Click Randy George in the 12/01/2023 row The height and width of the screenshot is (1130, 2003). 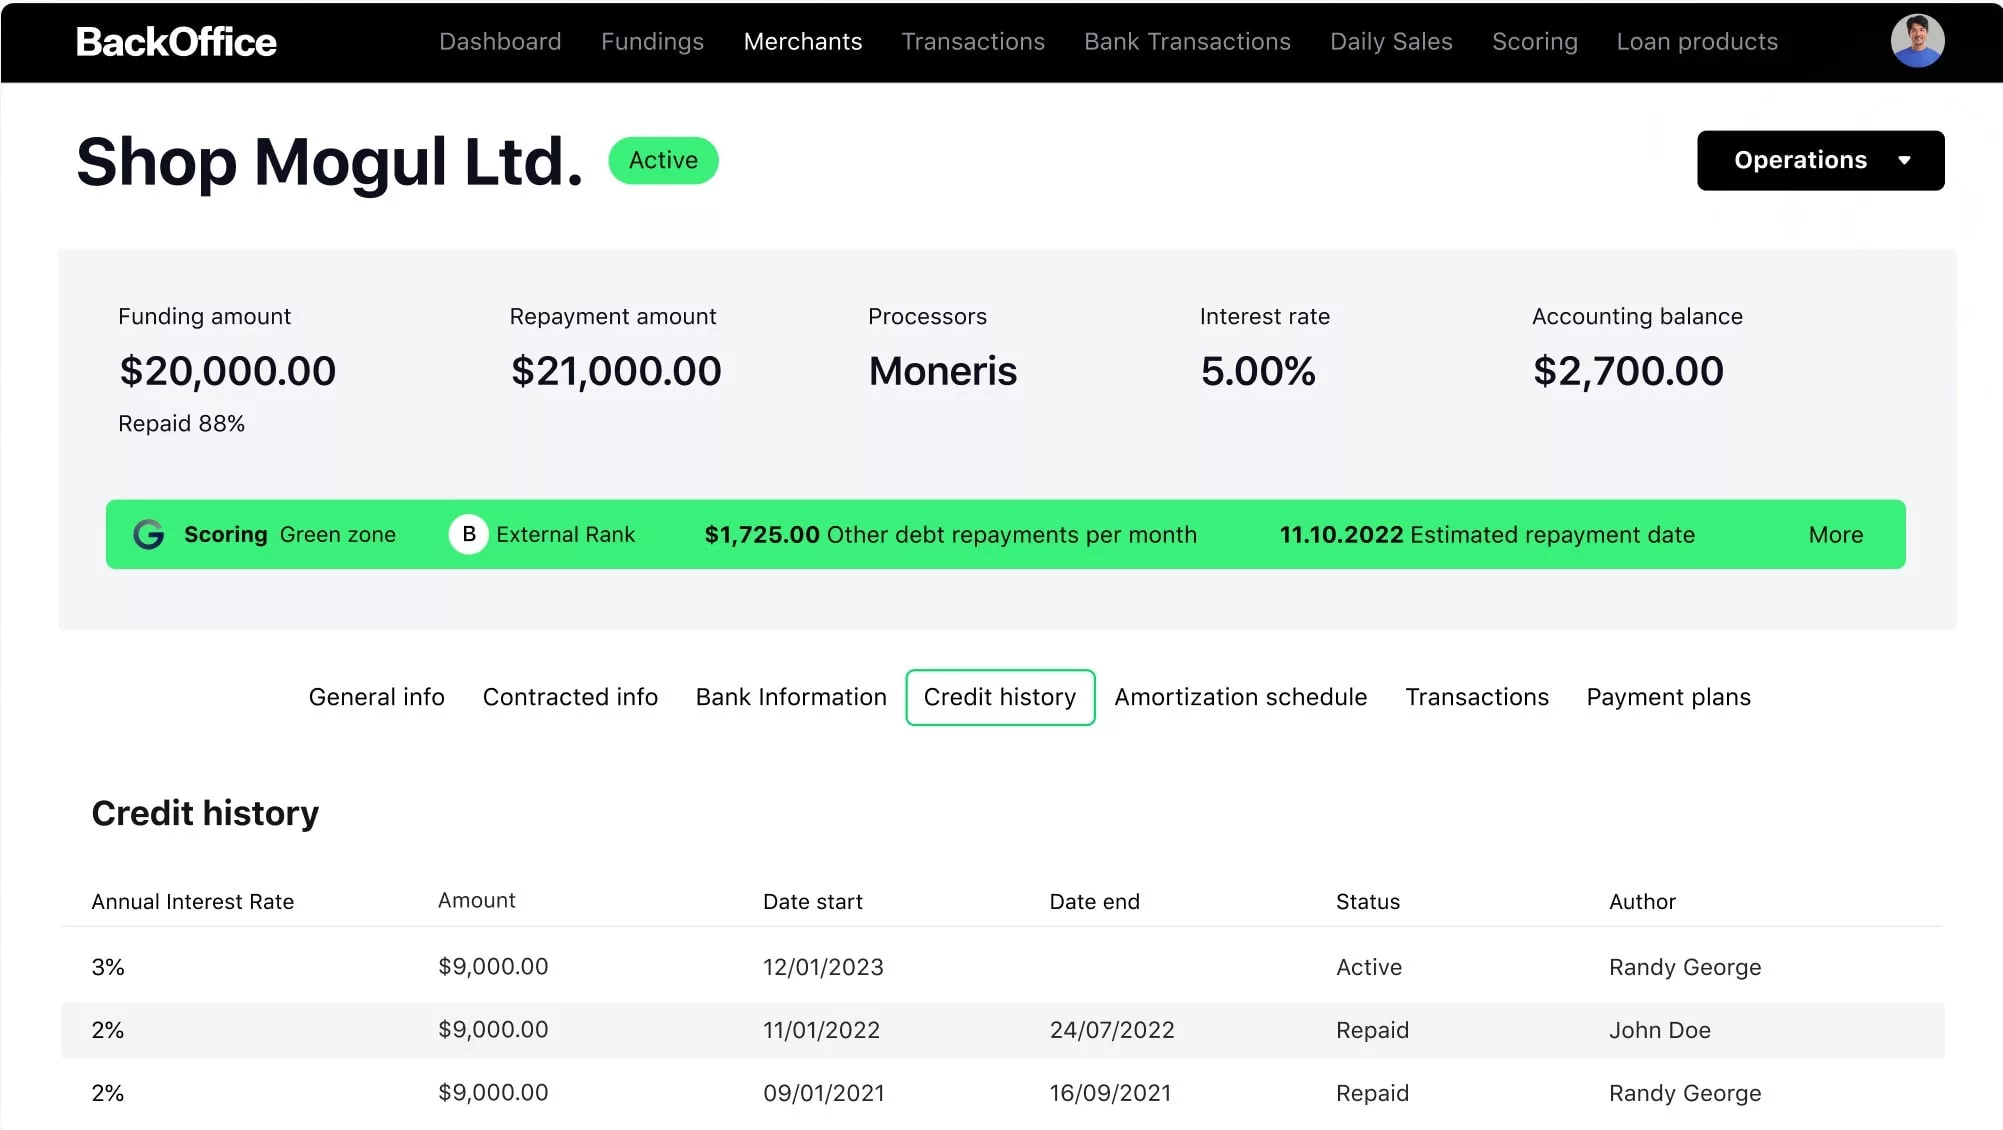click(x=1684, y=967)
